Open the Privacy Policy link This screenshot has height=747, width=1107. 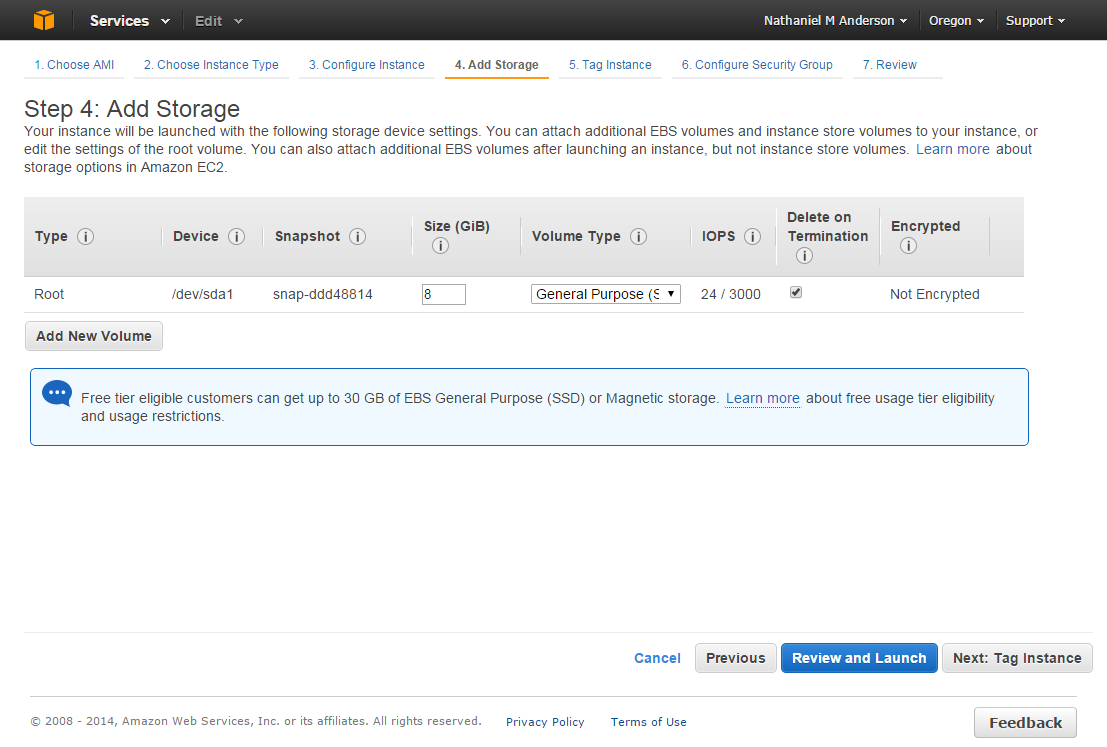(x=545, y=722)
